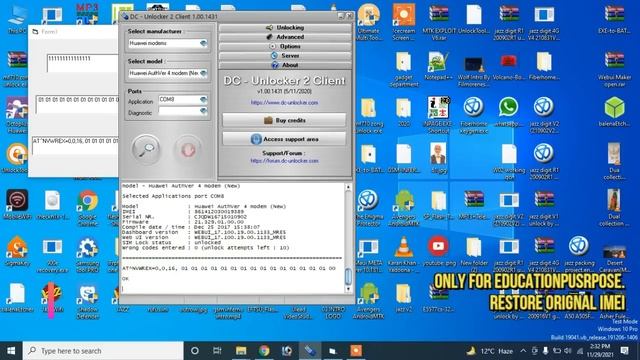This screenshot has height=360, width=640.
Task: Click the AT^NVWREX command line in the log
Action: point(229,269)
